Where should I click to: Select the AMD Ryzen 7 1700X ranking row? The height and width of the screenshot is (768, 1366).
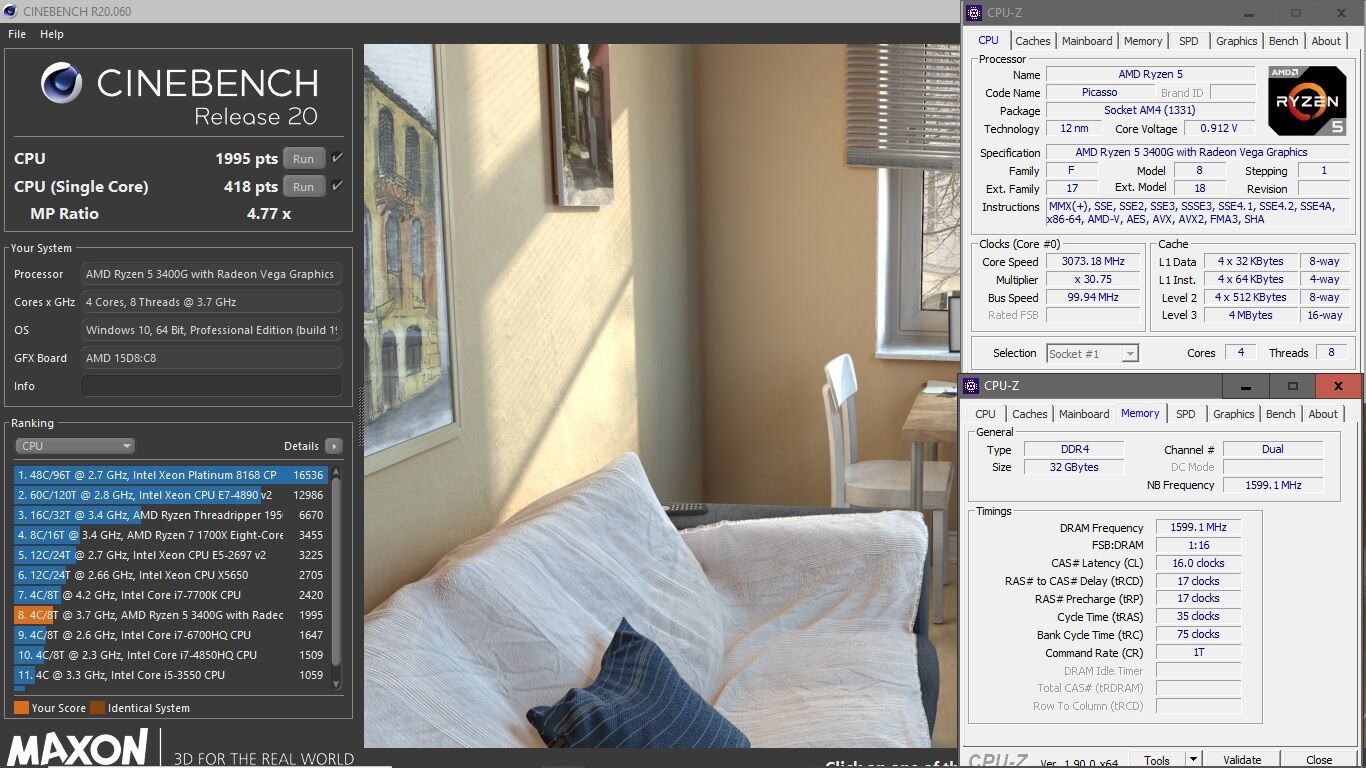click(171, 535)
